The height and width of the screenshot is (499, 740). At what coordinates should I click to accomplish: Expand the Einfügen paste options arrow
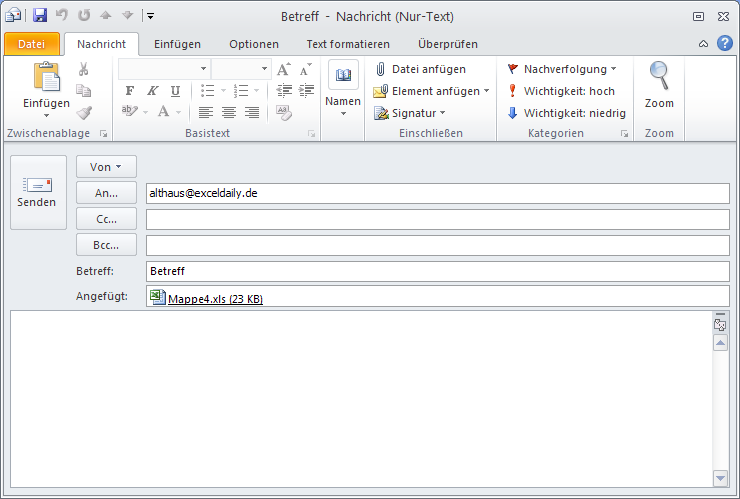46,116
